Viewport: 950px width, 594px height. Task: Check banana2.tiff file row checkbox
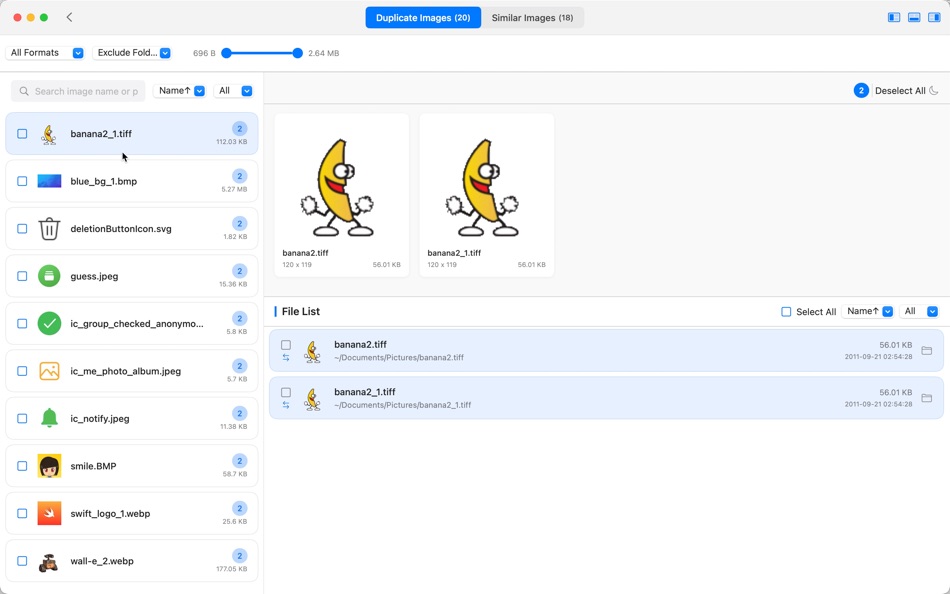point(286,344)
